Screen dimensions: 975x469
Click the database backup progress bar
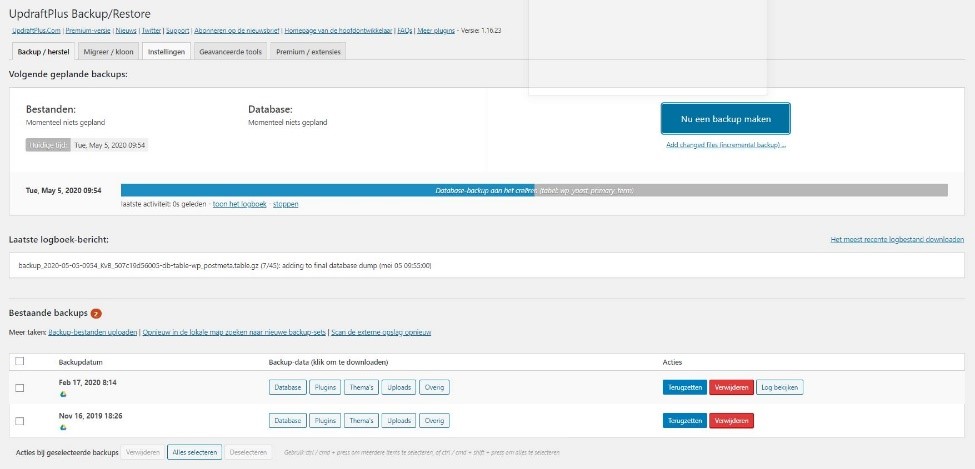pyautogui.click(x=534, y=190)
